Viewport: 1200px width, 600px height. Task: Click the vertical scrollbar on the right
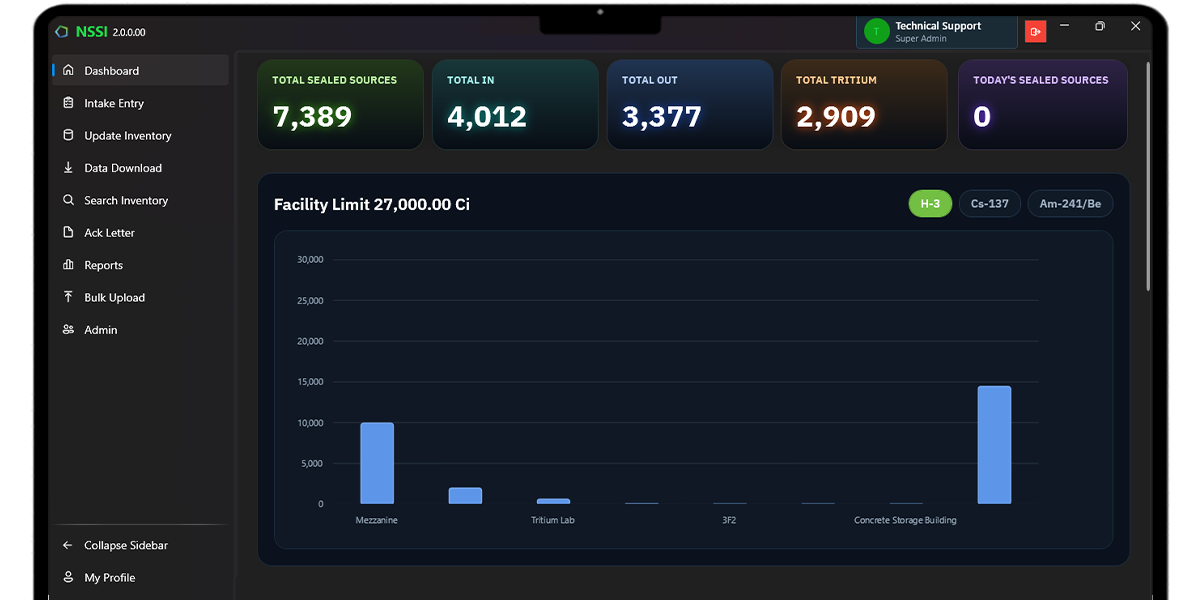[x=1148, y=177]
